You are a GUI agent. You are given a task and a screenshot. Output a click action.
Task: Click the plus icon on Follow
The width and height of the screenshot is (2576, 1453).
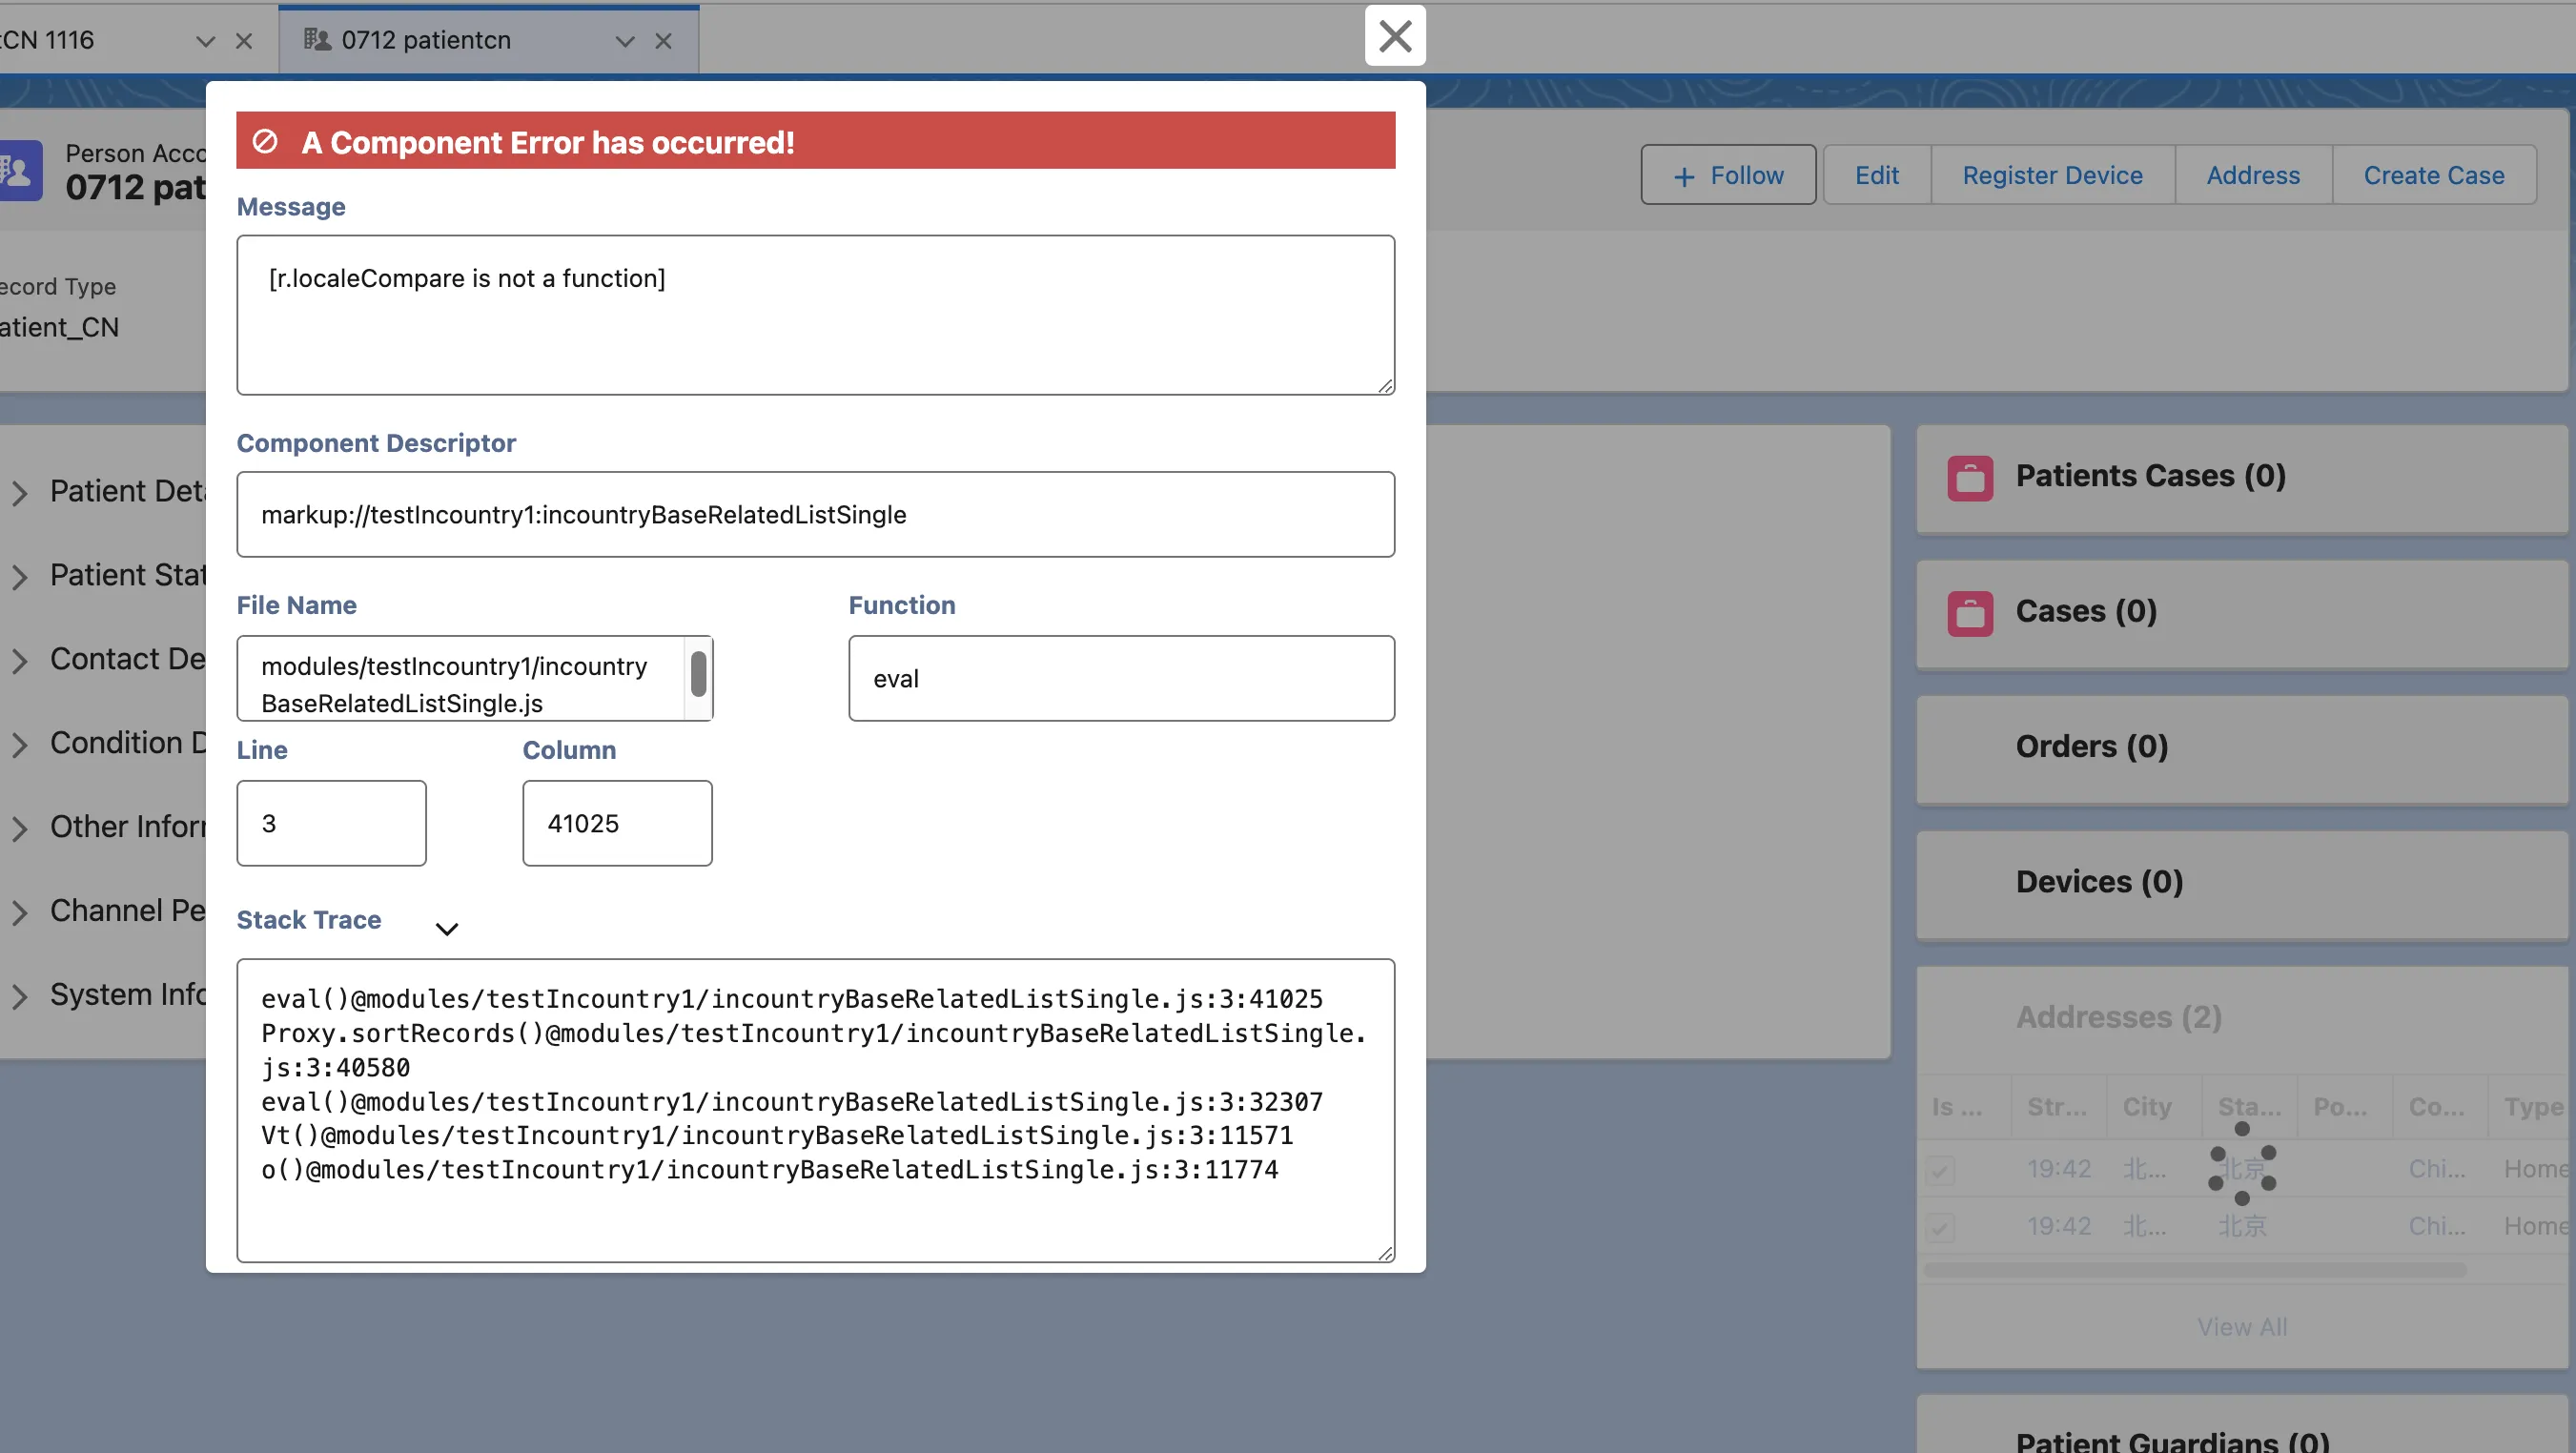[x=1684, y=176]
